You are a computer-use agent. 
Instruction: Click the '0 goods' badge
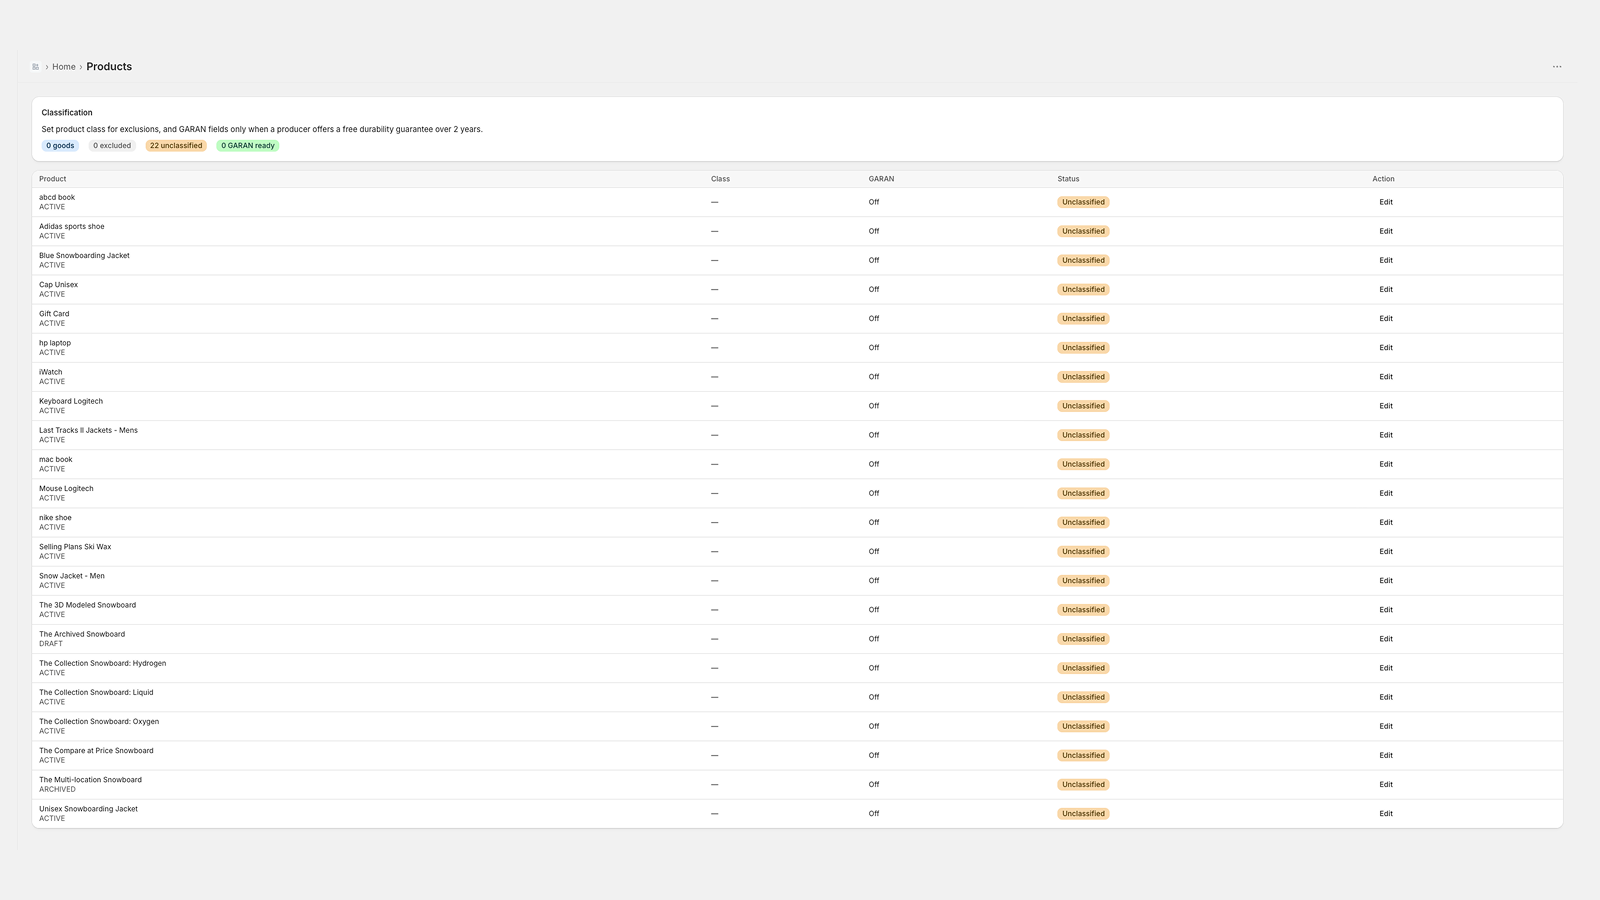[60, 146]
